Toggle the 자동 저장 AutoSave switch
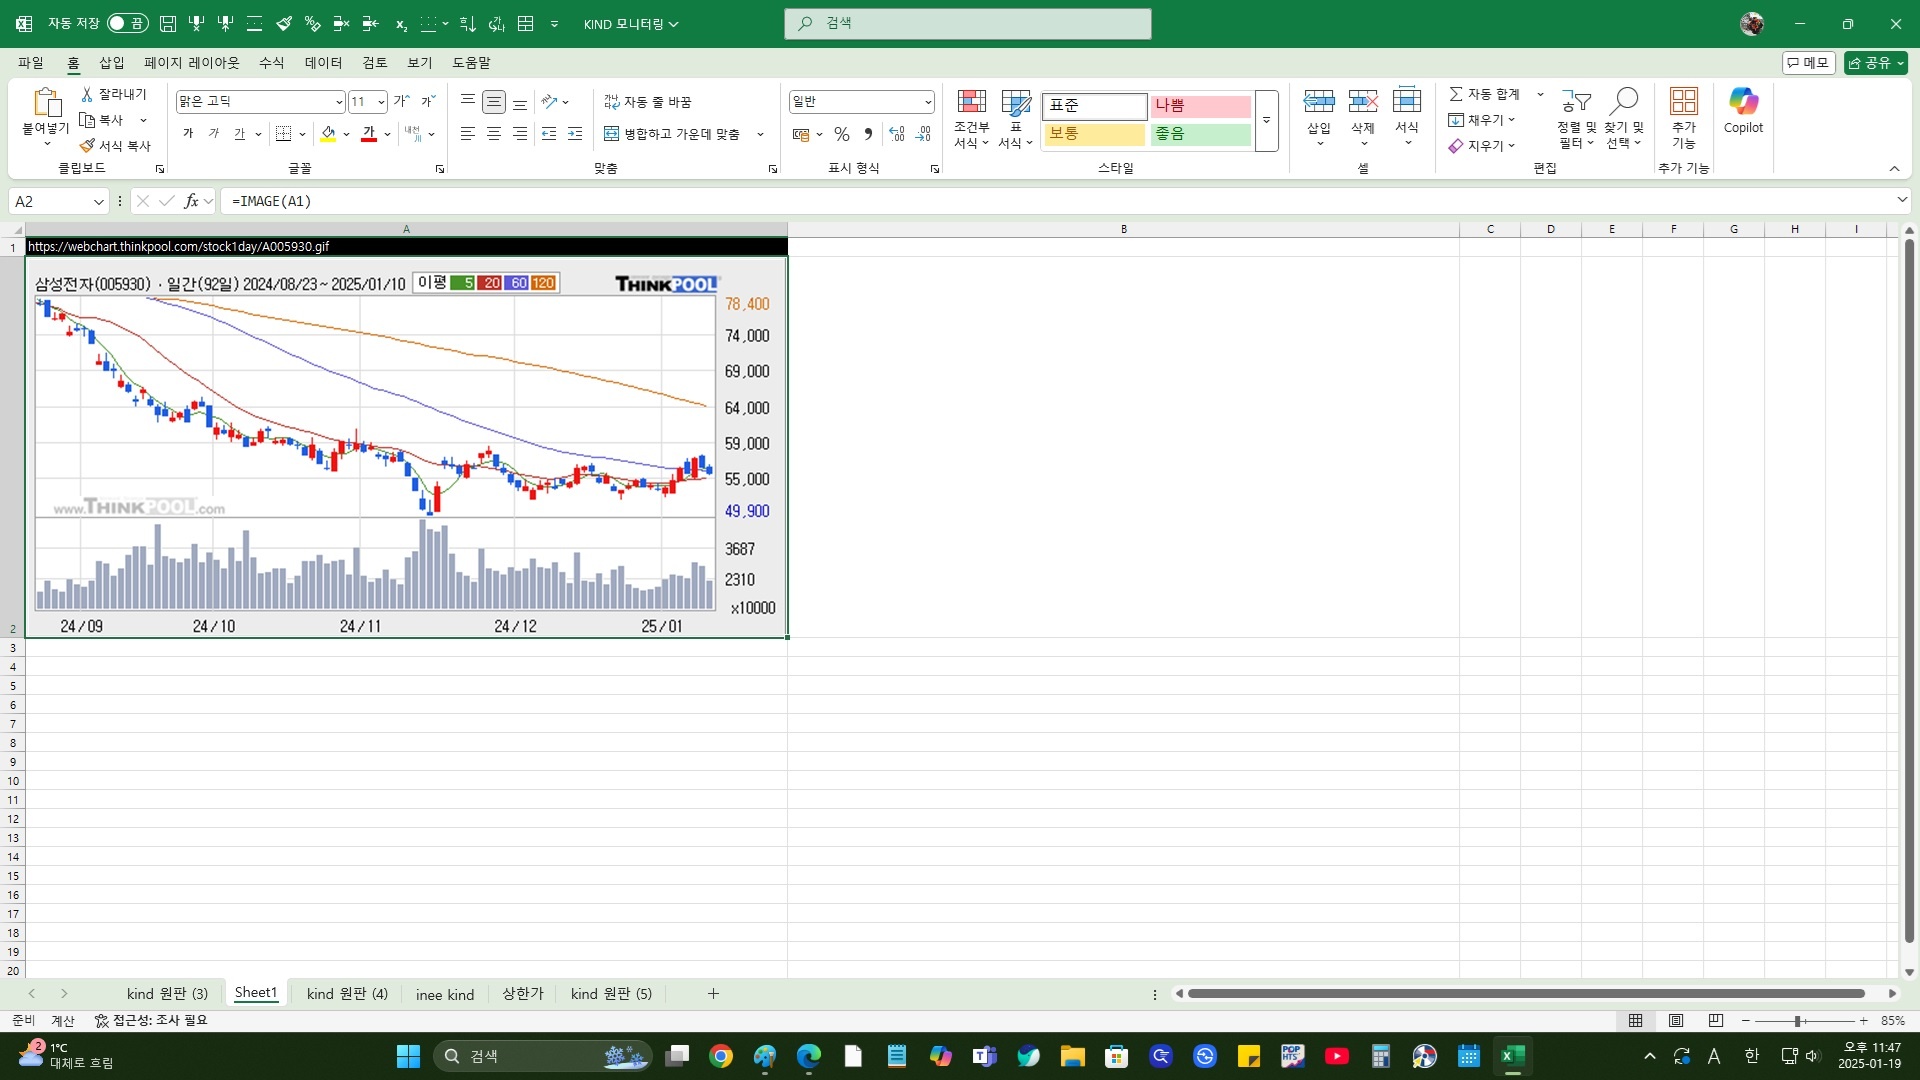The height and width of the screenshot is (1080, 1920). click(128, 23)
